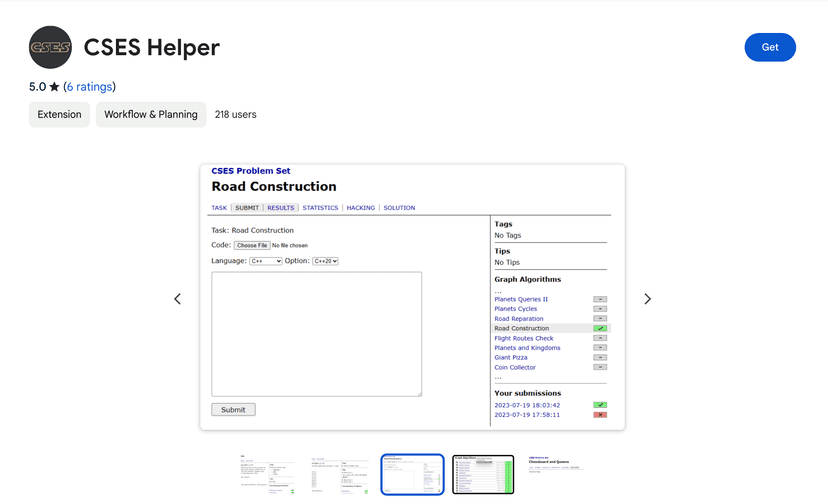Click the Road Construction page title
Screen dimensions: 828x504
(x=274, y=186)
